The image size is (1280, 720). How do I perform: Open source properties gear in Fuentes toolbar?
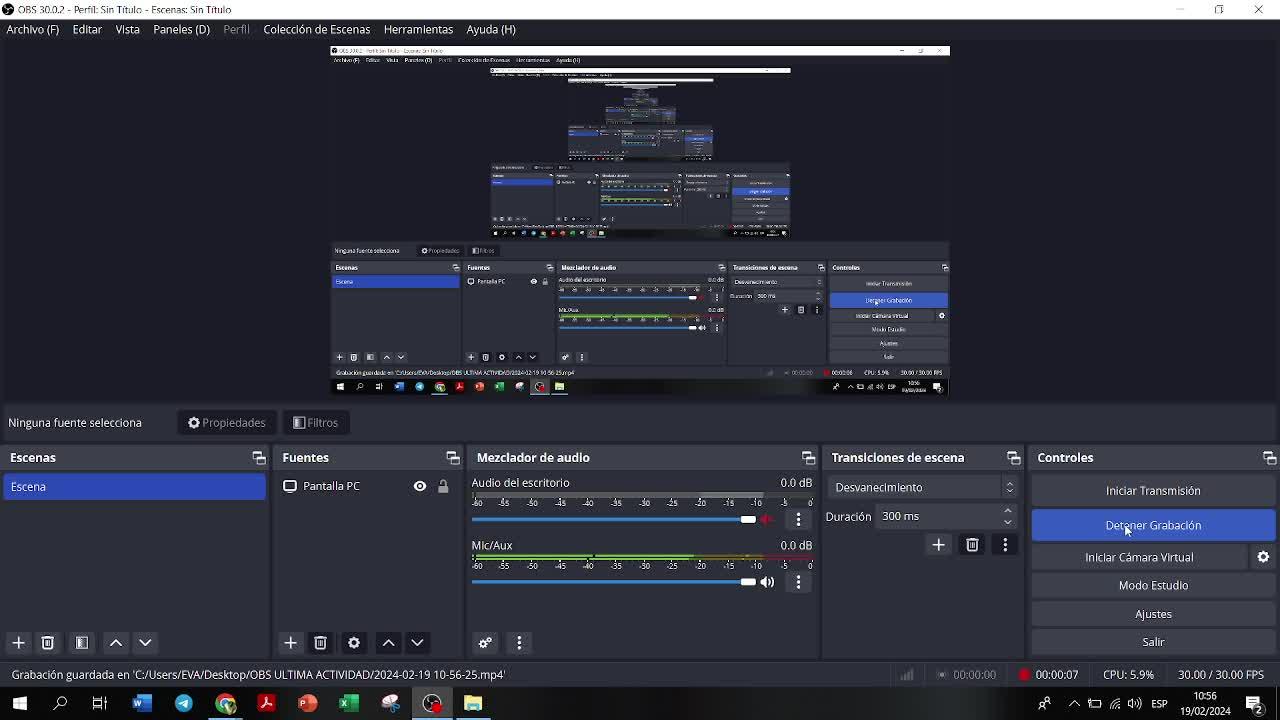point(354,643)
